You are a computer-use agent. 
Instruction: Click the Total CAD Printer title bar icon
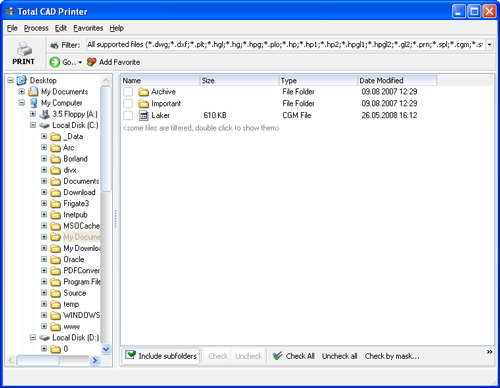click(x=10, y=12)
